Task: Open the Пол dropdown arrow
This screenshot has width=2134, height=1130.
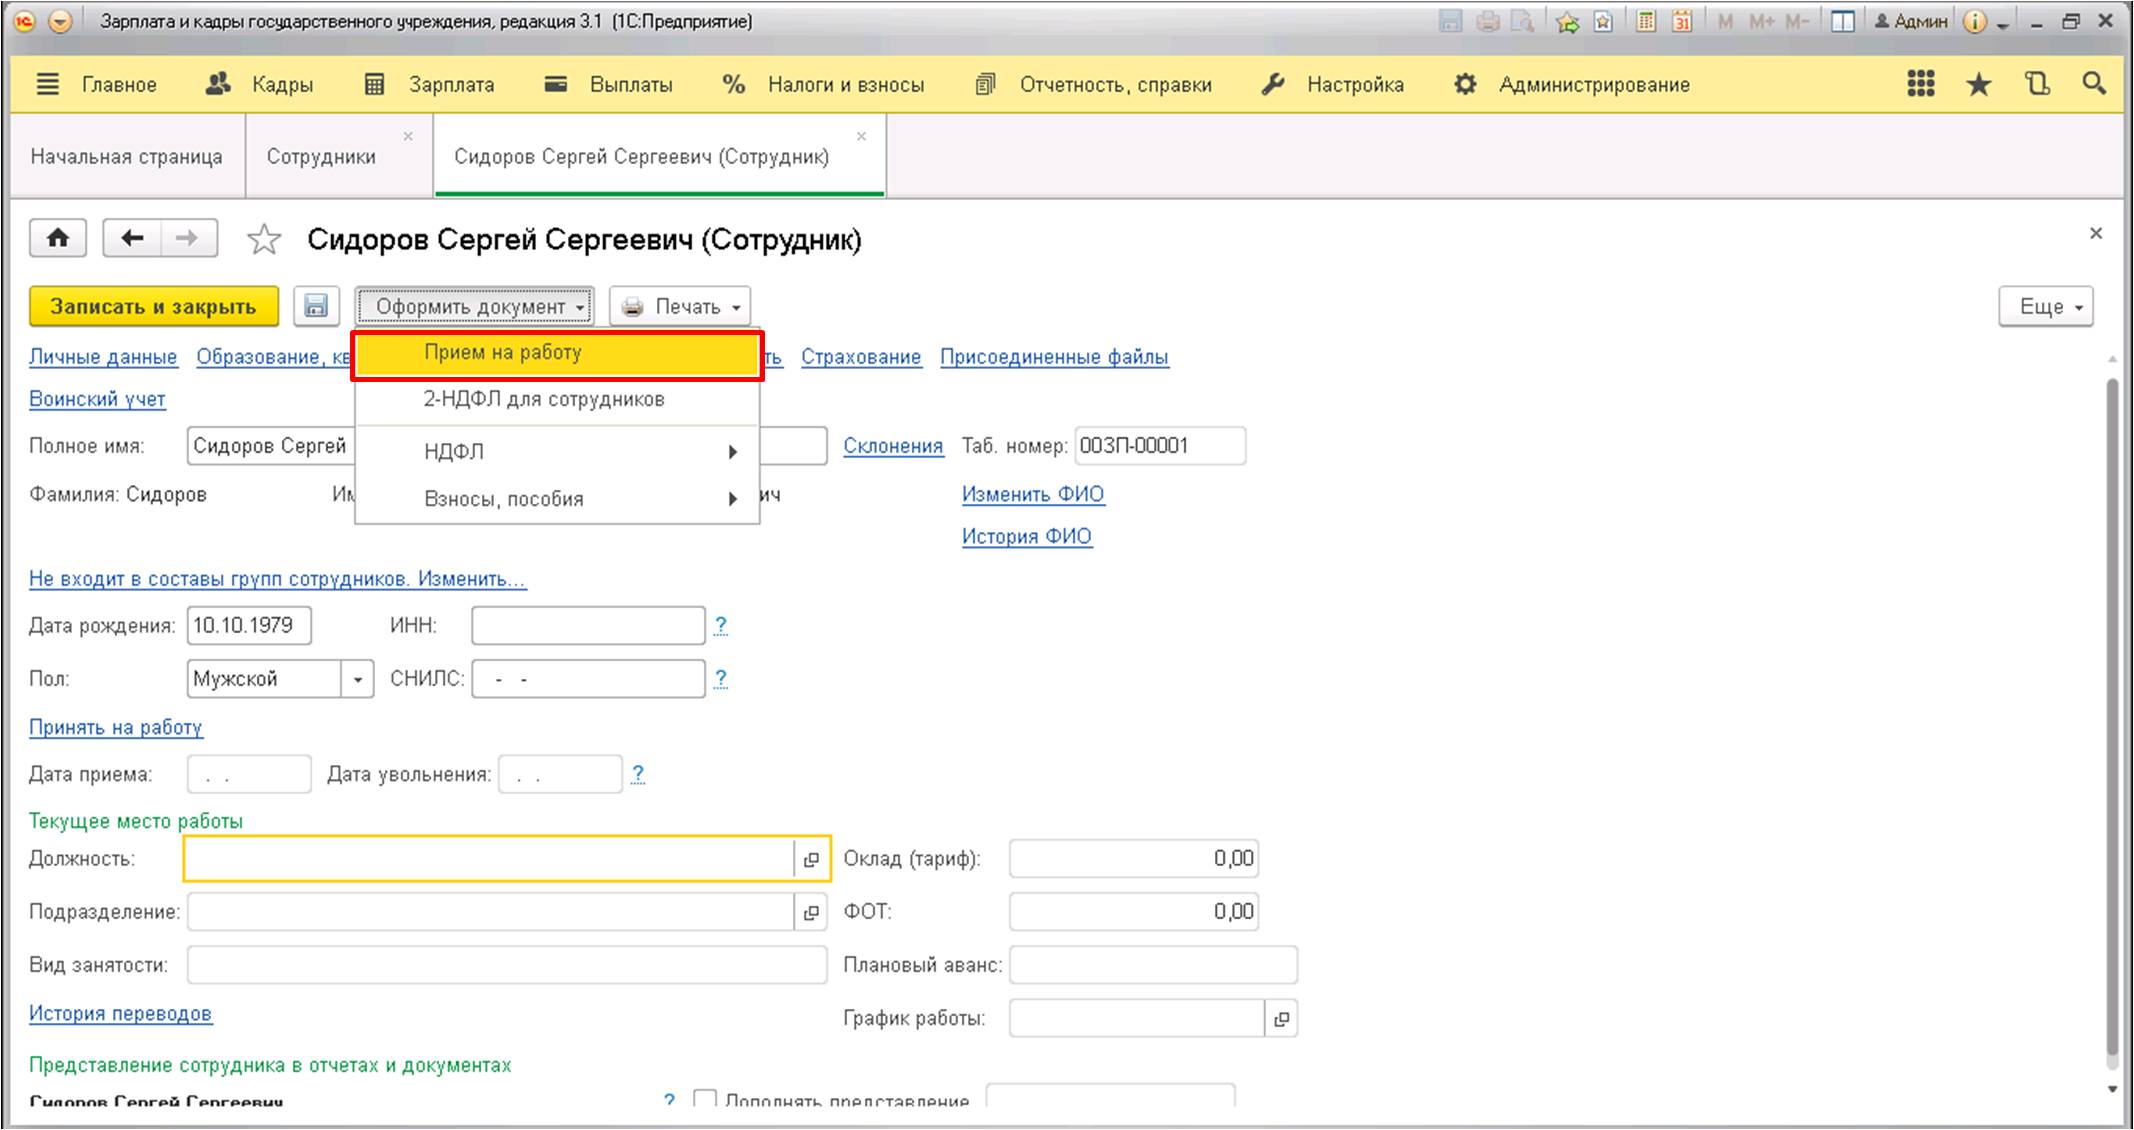Action: 357,679
